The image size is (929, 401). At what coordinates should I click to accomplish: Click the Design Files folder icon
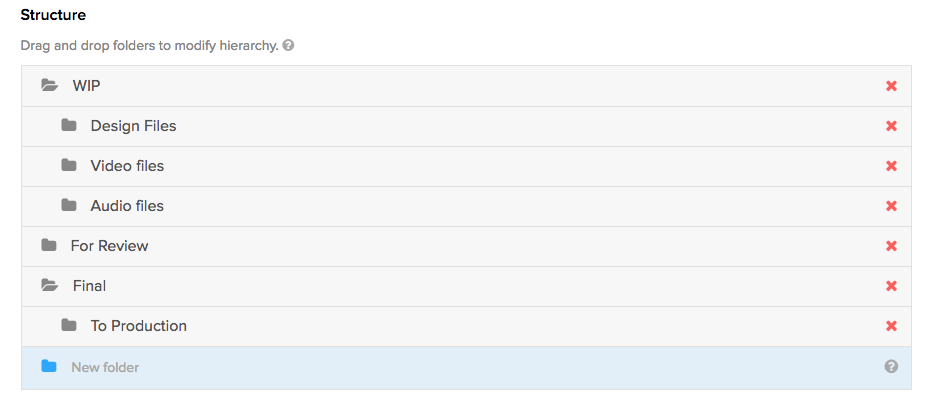click(x=69, y=126)
